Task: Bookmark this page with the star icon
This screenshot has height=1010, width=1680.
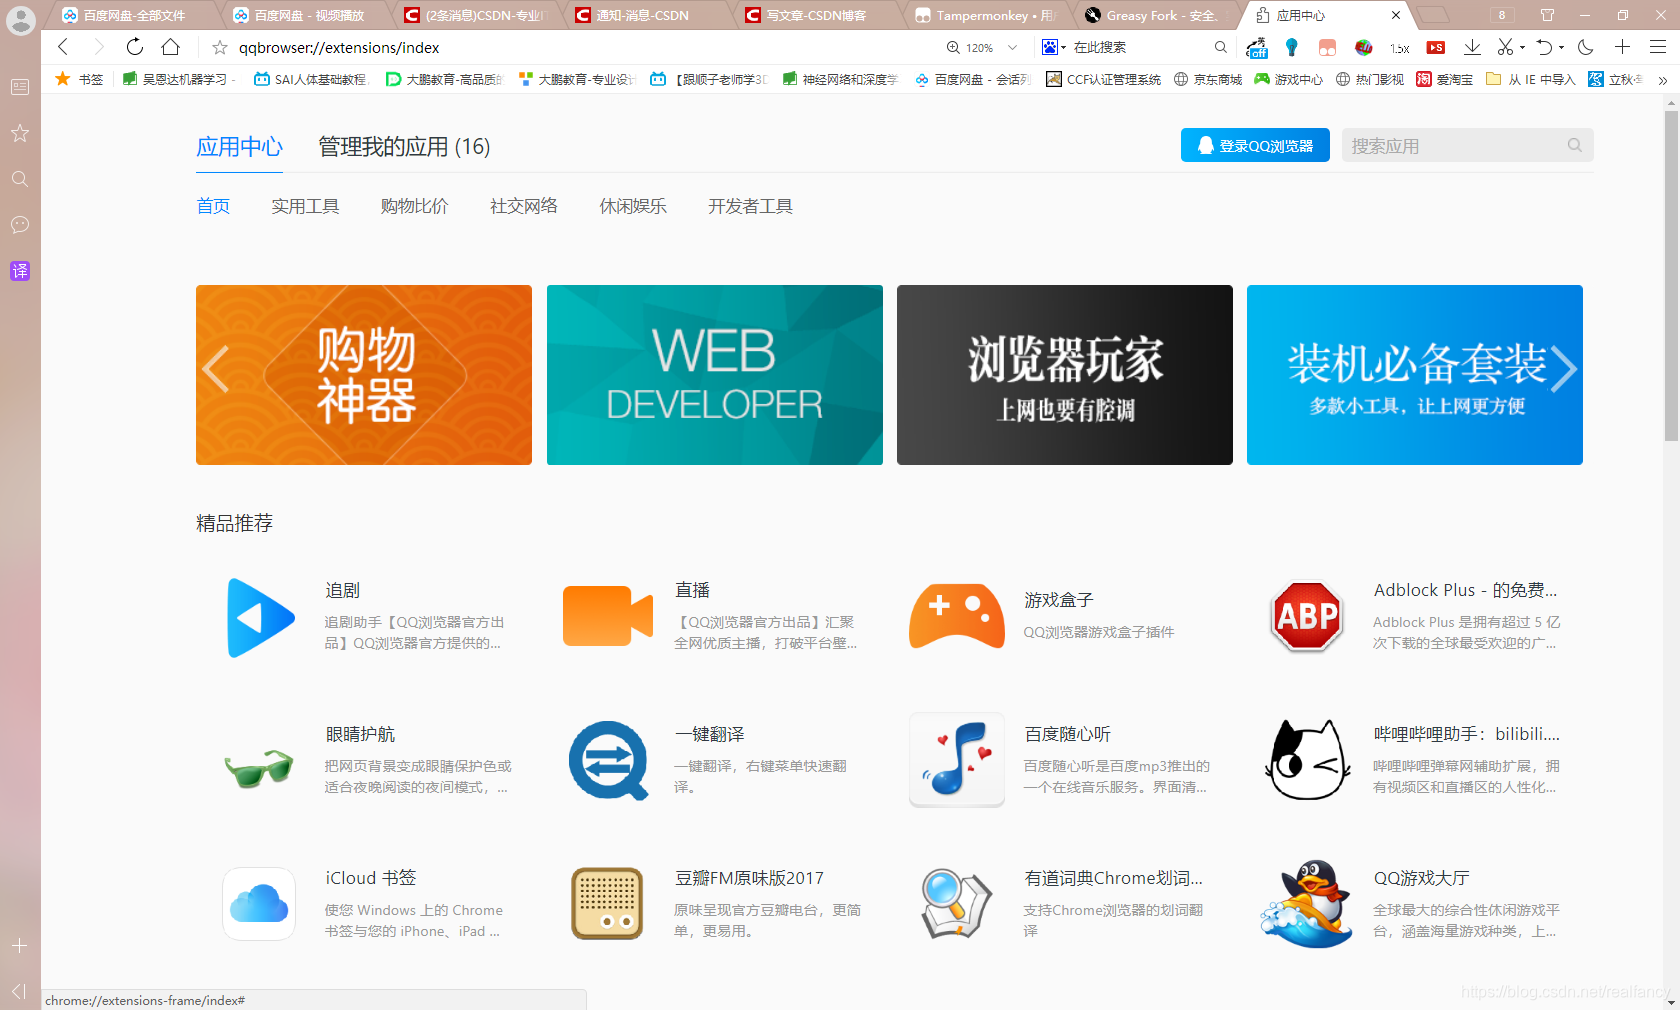Action: tap(220, 47)
